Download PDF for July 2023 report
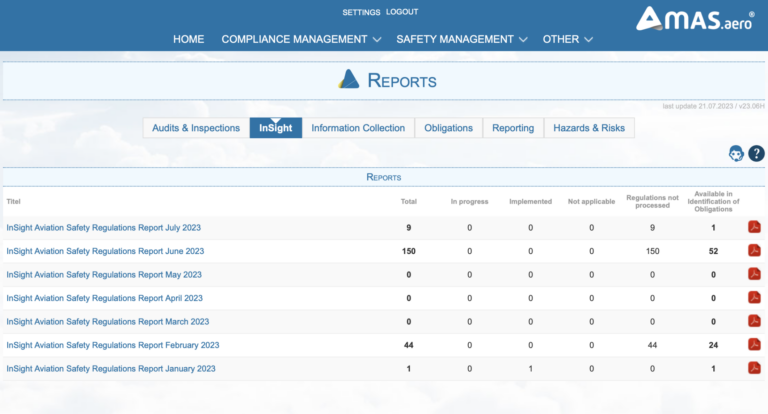768x414 pixels. [x=754, y=227]
